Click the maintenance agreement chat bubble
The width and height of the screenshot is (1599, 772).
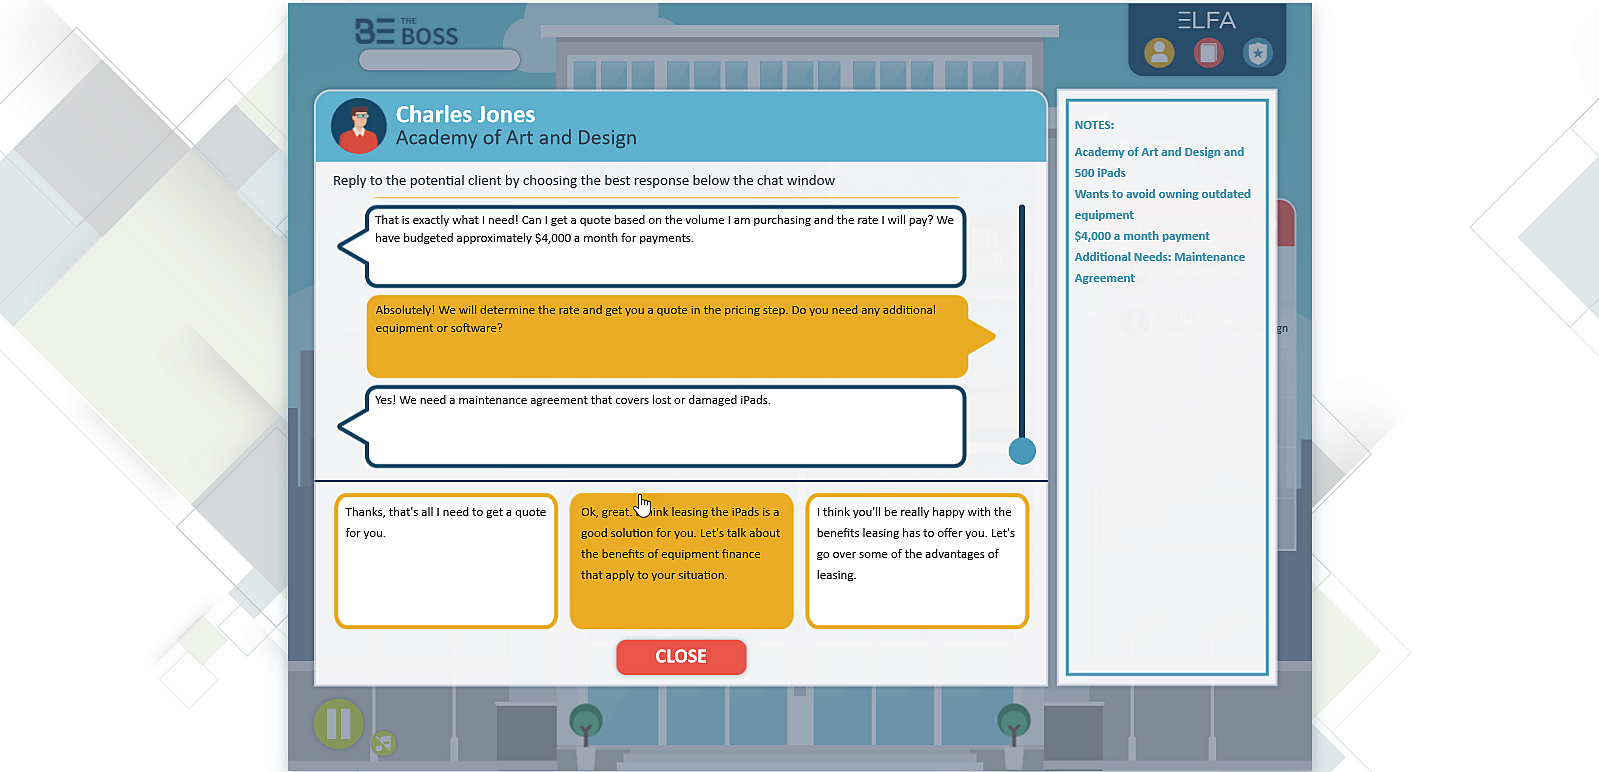pos(665,426)
